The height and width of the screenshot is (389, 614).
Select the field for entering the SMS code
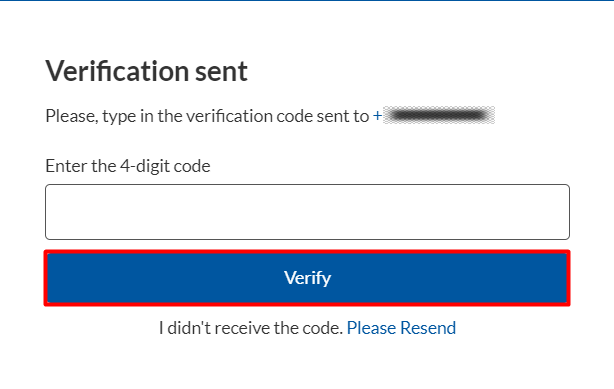[x=307, y=212]
